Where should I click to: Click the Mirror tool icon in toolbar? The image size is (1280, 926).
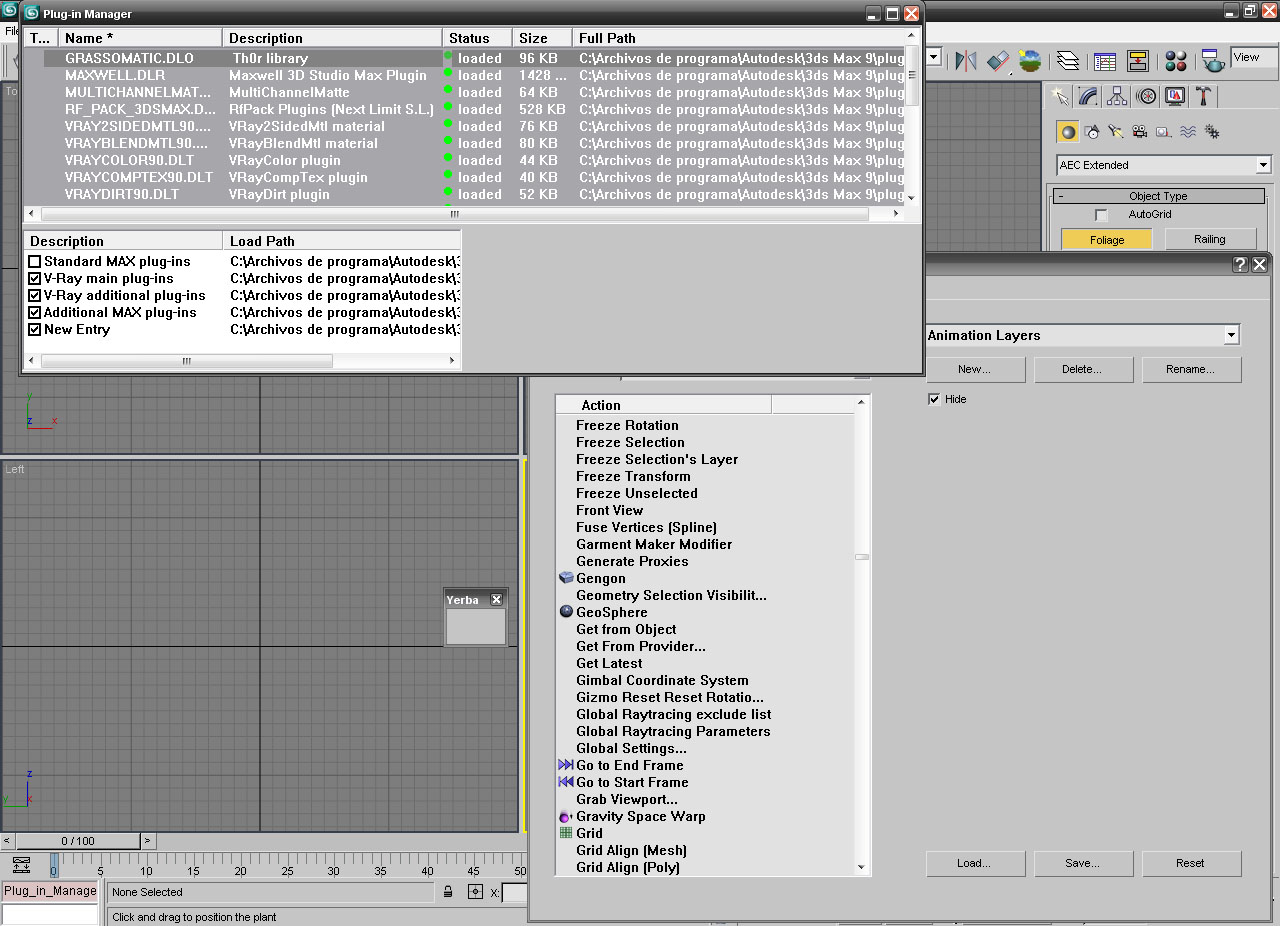(x=965, y=61)
